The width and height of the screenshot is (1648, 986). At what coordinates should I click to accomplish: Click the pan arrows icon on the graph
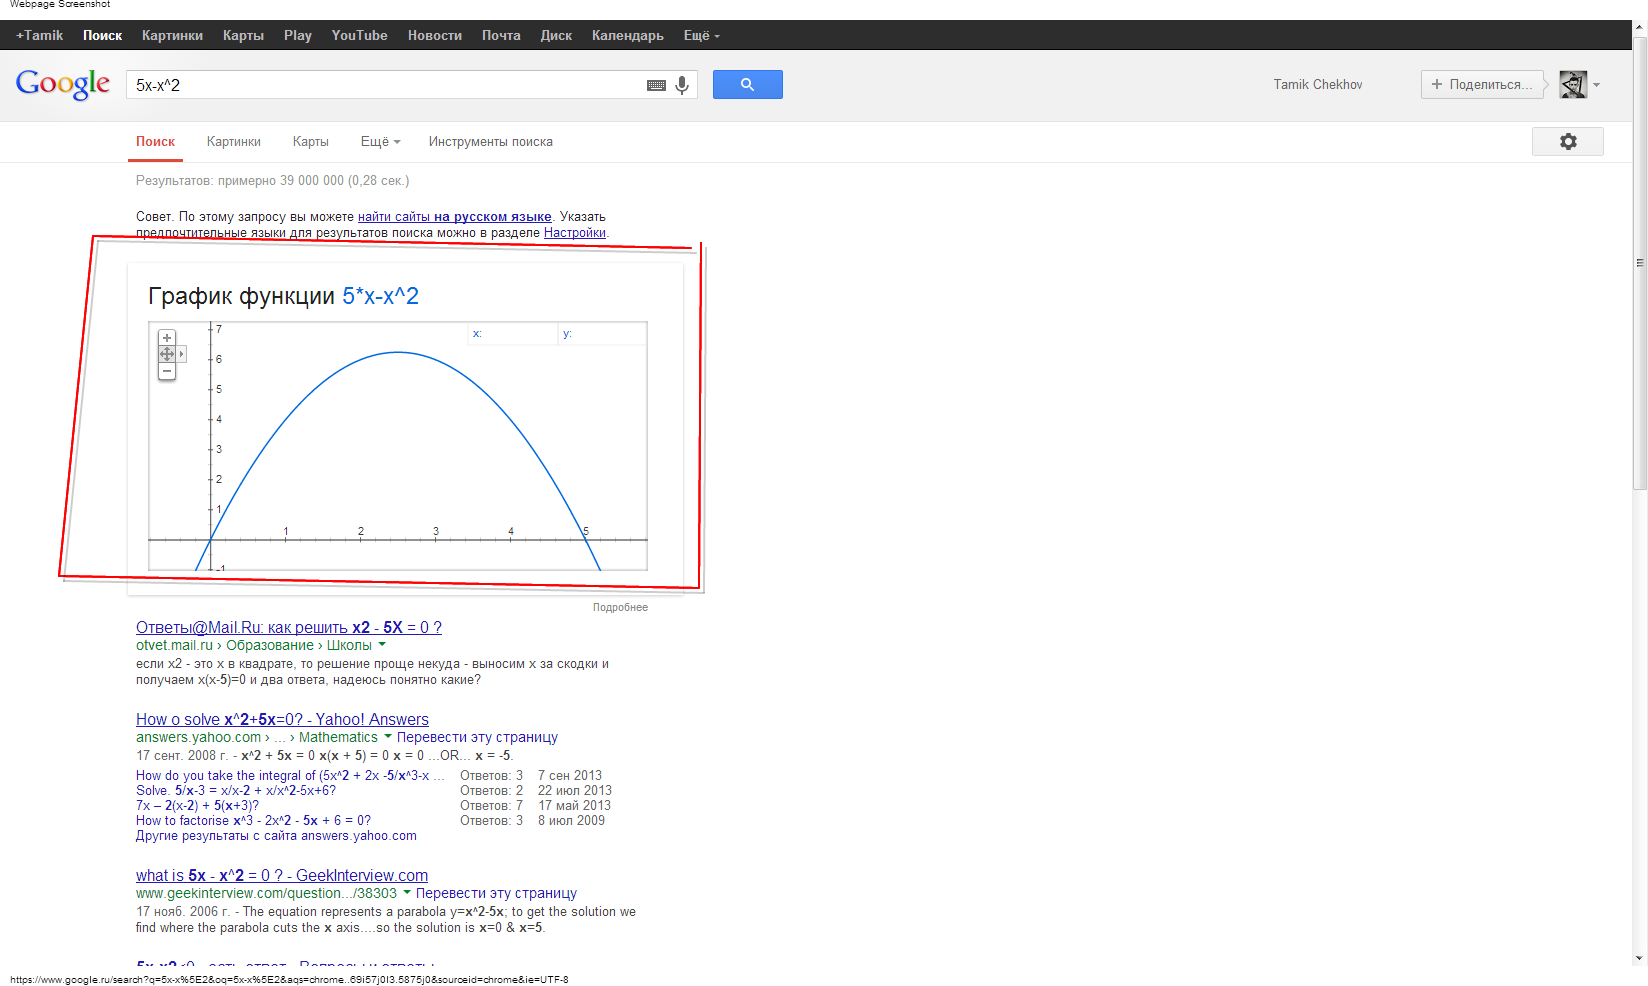[x=167, y=354]
